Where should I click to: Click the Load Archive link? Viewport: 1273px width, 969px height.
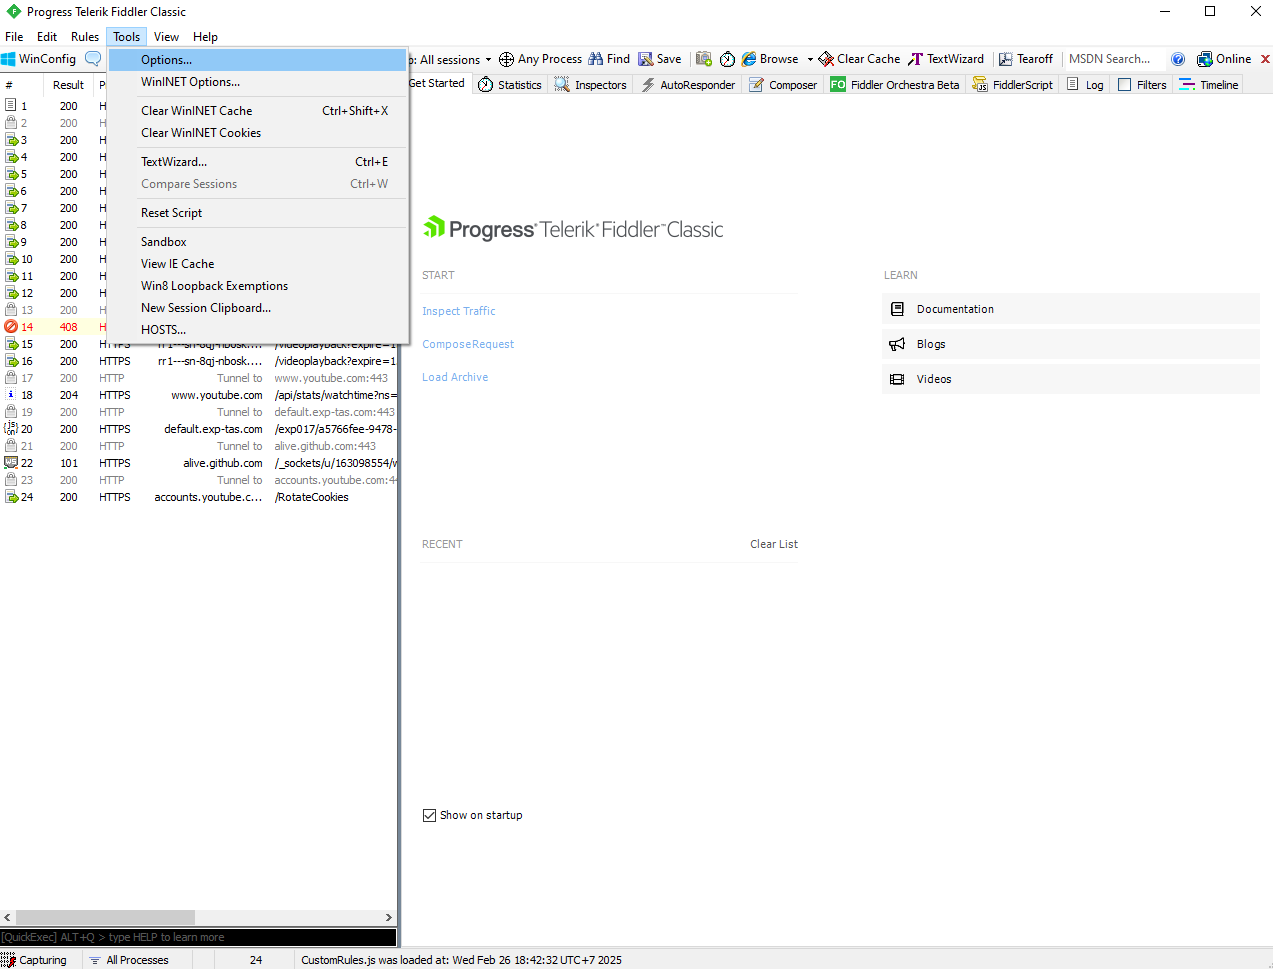tap(455, 377)
